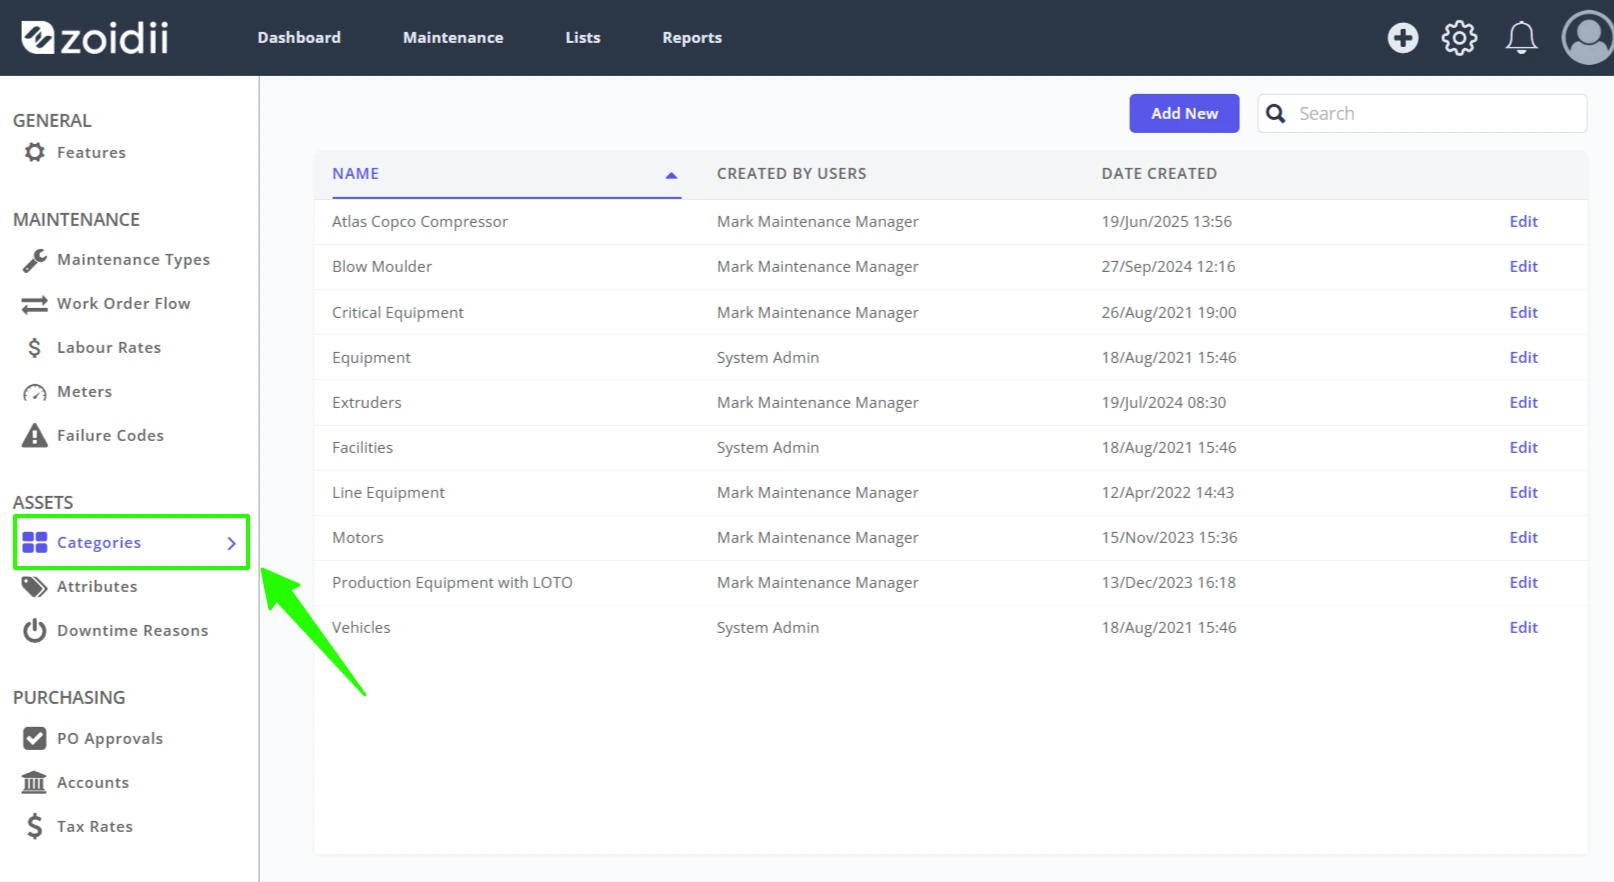The height and width of the screenshot is (882, 1614).
Task: Edit the Atlas Copco Compressor category
Action: 1523,222
